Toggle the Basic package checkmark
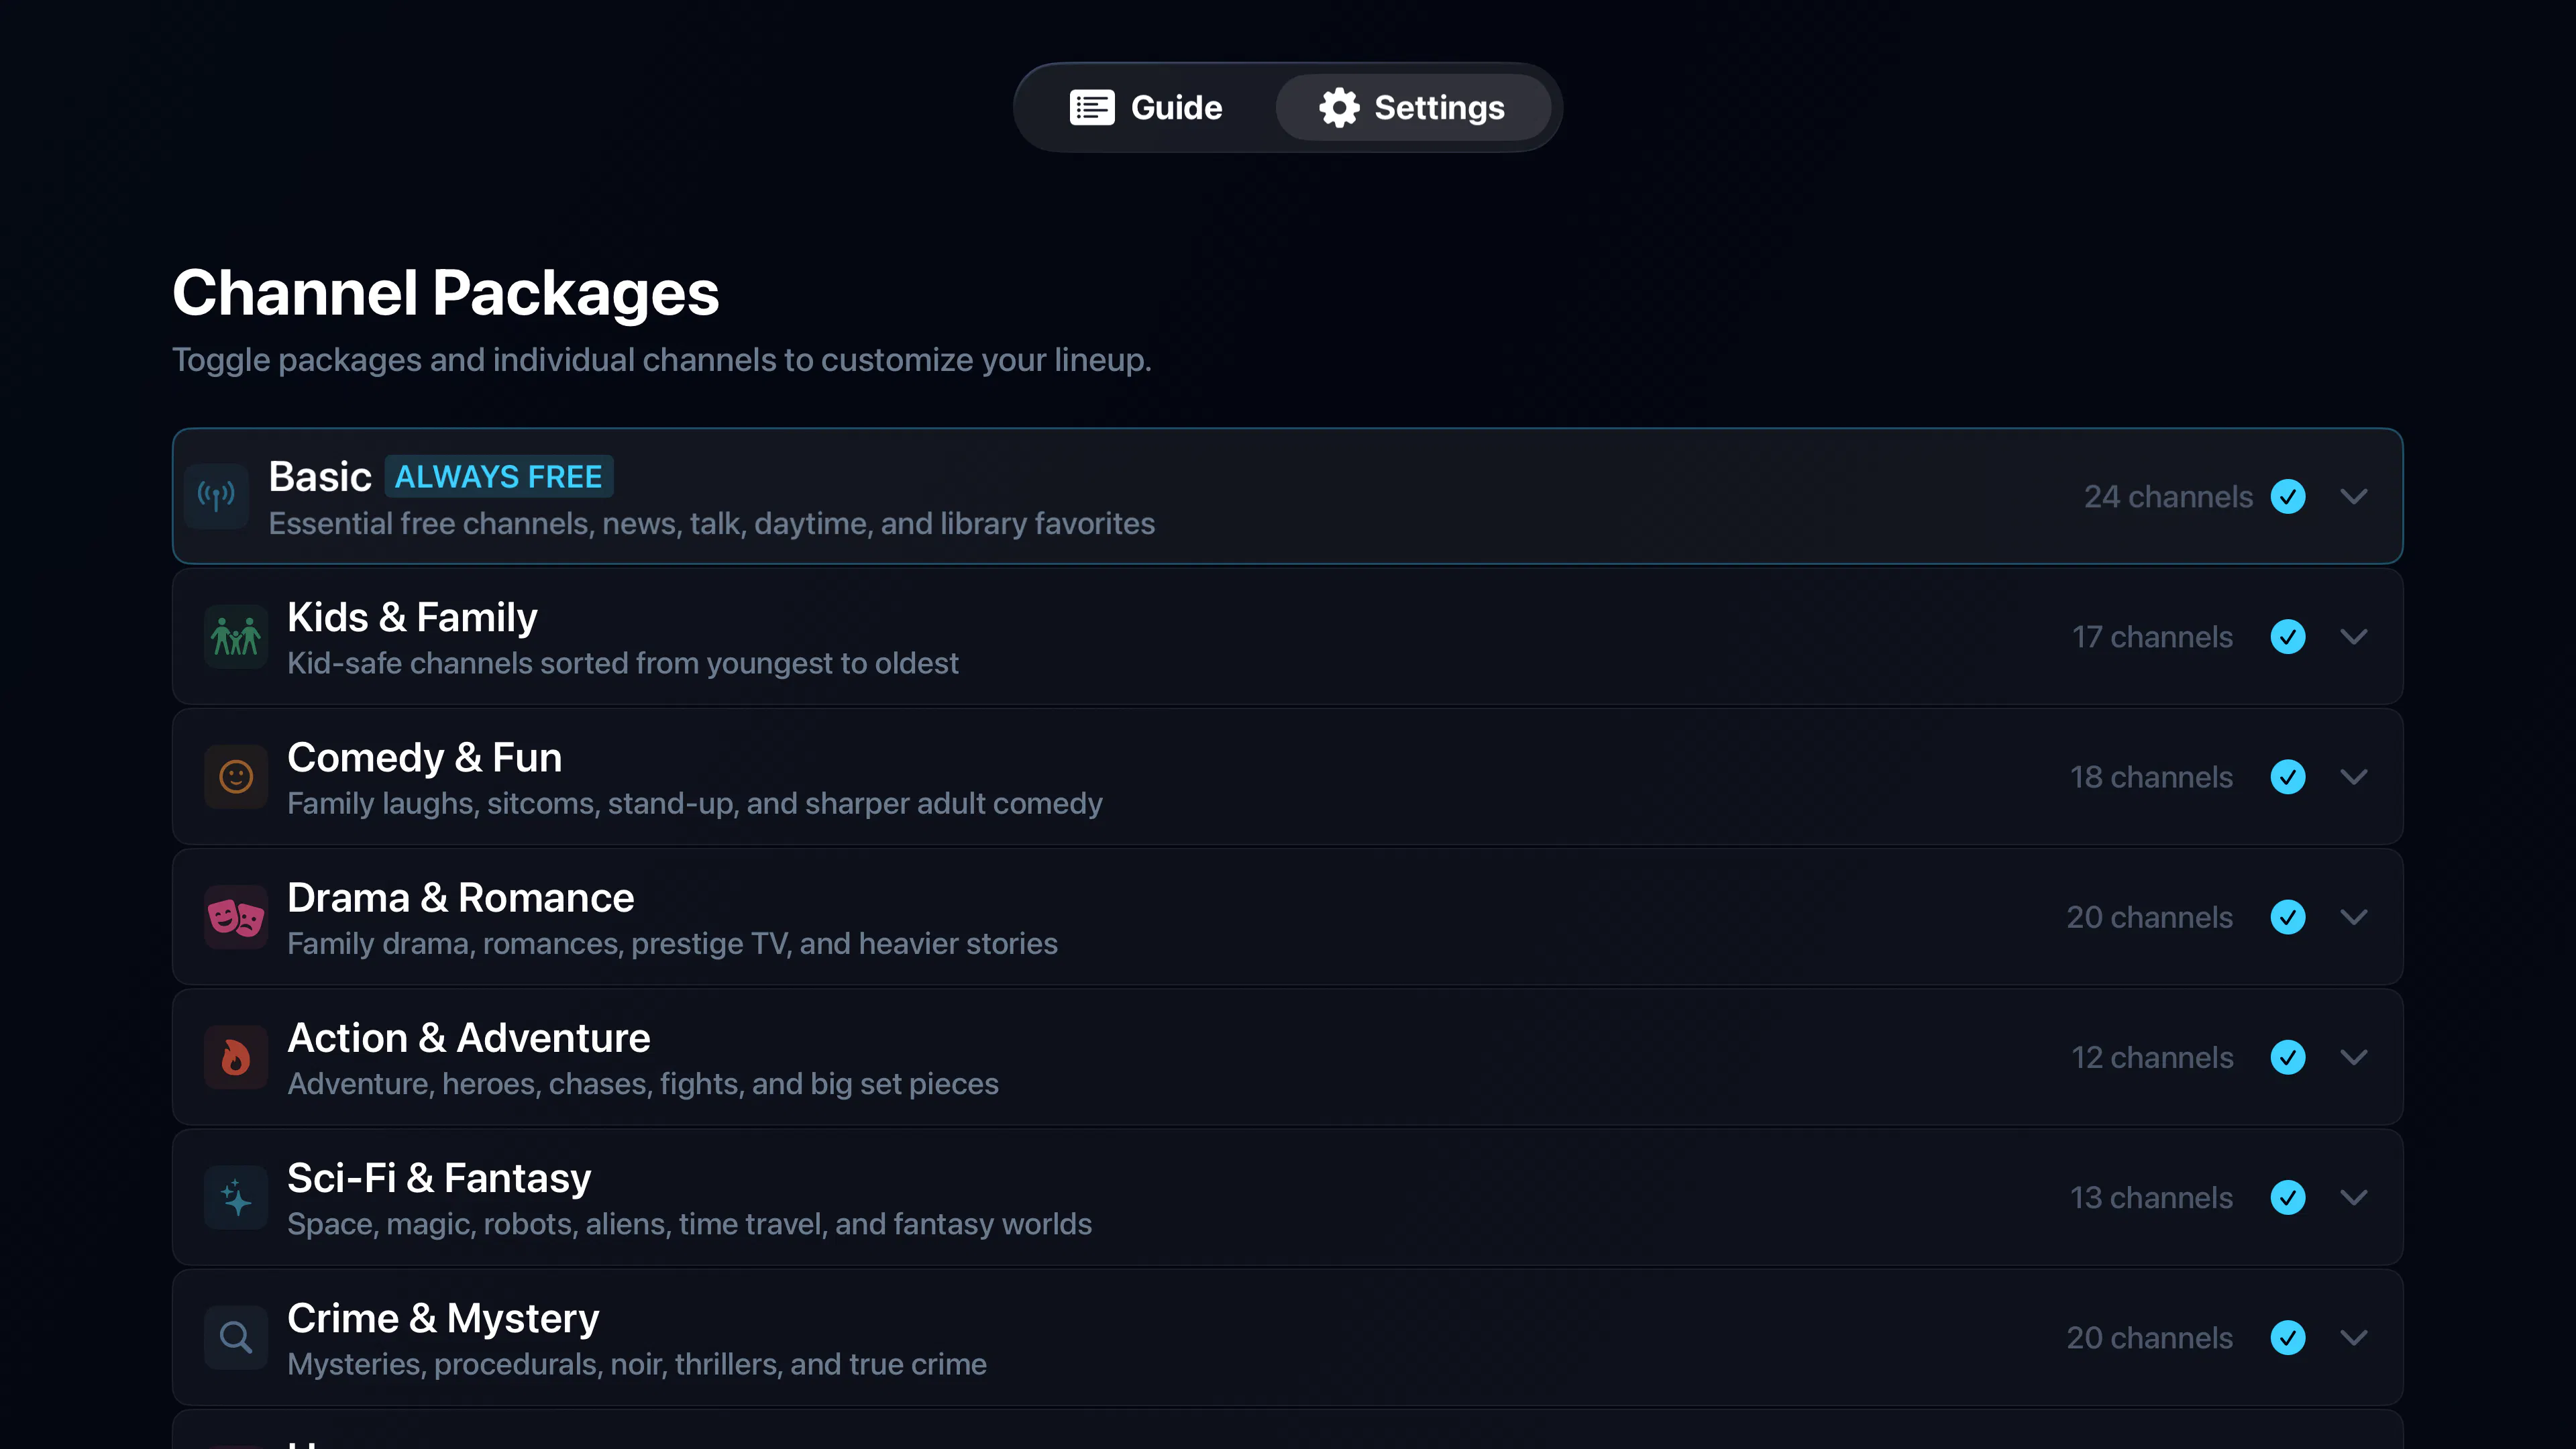The image size is (2576, 1449). (x=2288, y=496)
